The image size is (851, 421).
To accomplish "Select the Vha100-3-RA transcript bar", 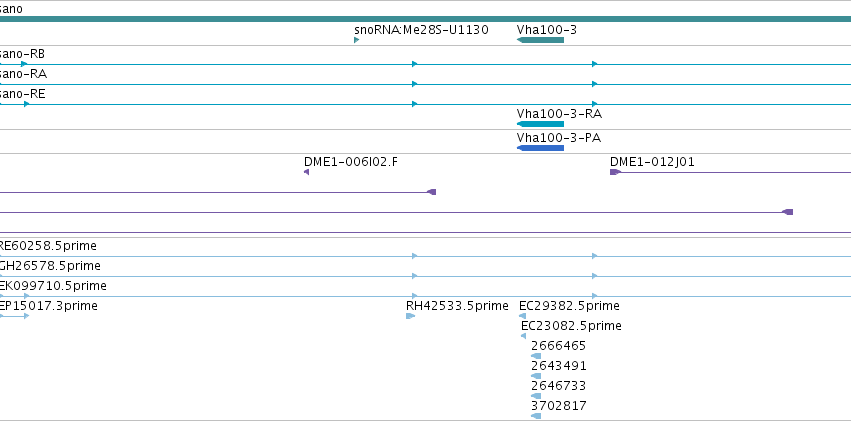I will 541,124.
